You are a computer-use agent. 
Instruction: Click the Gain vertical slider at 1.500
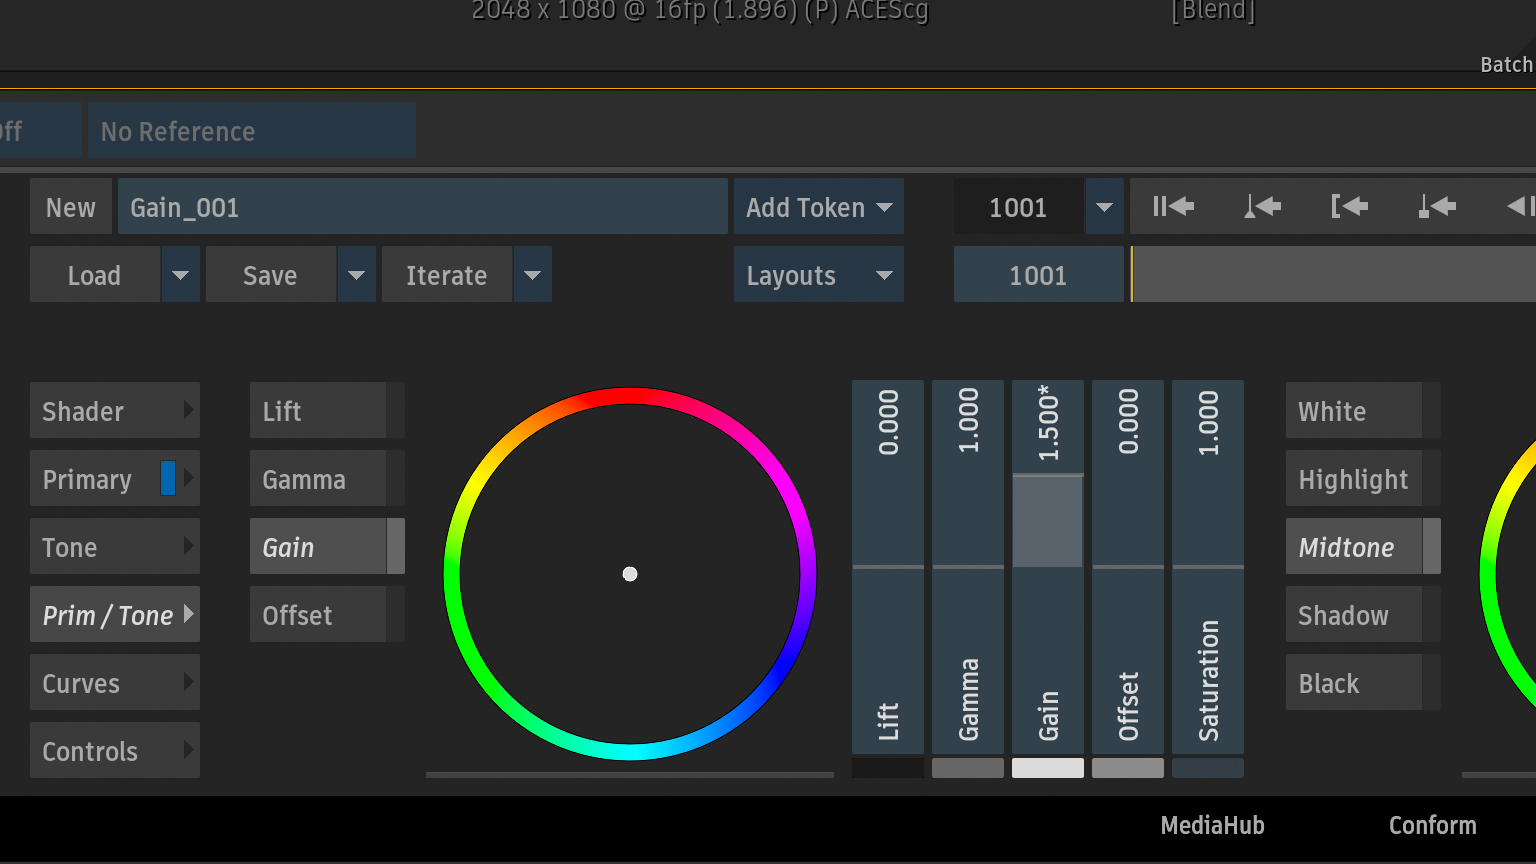coord(1048,566)
